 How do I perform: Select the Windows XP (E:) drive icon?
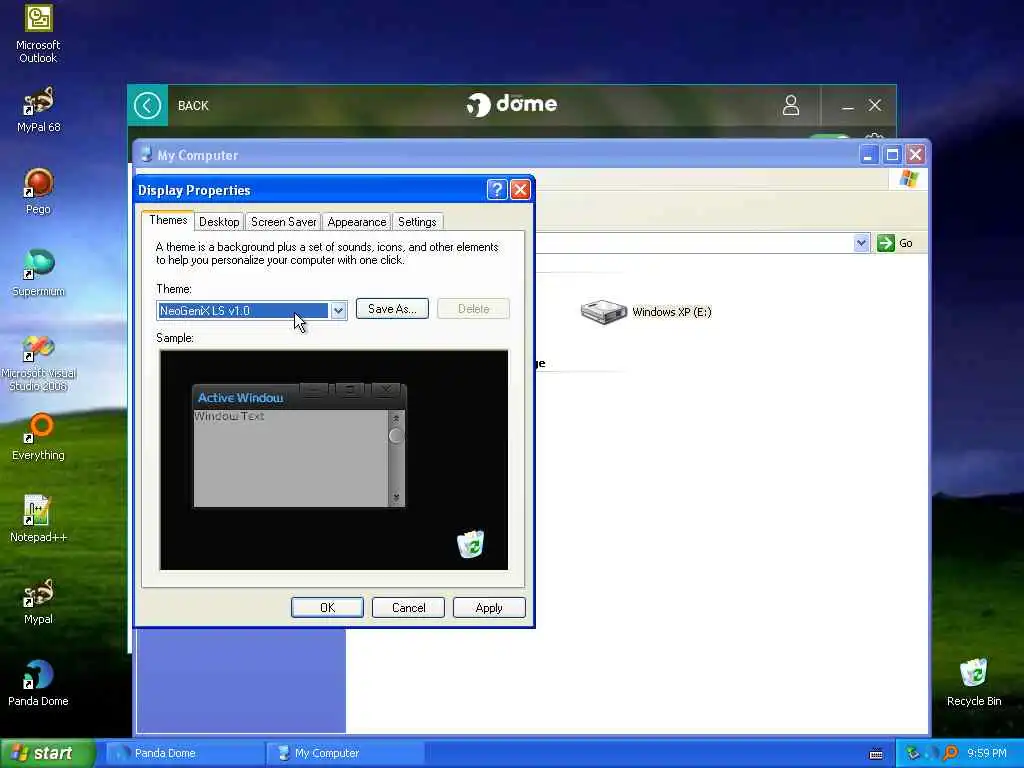coord(603,312)
